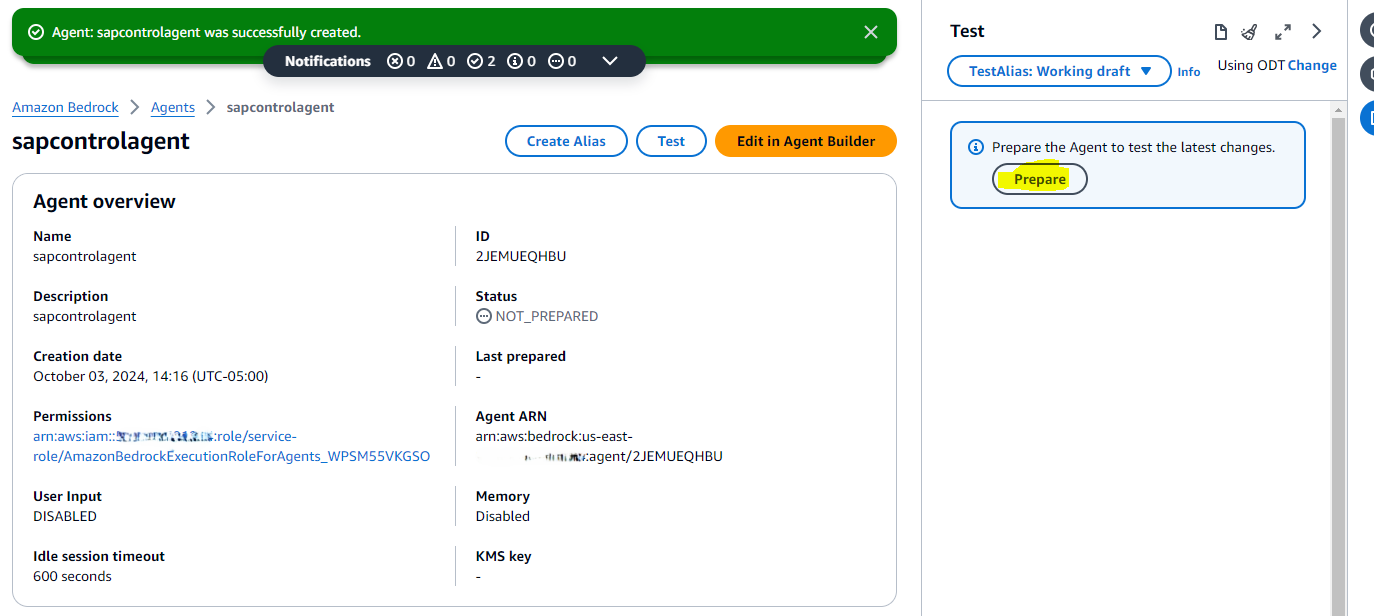Screen dimensions: 1374x616
Task: Click the Prepare button
Action: [1040, 179]
